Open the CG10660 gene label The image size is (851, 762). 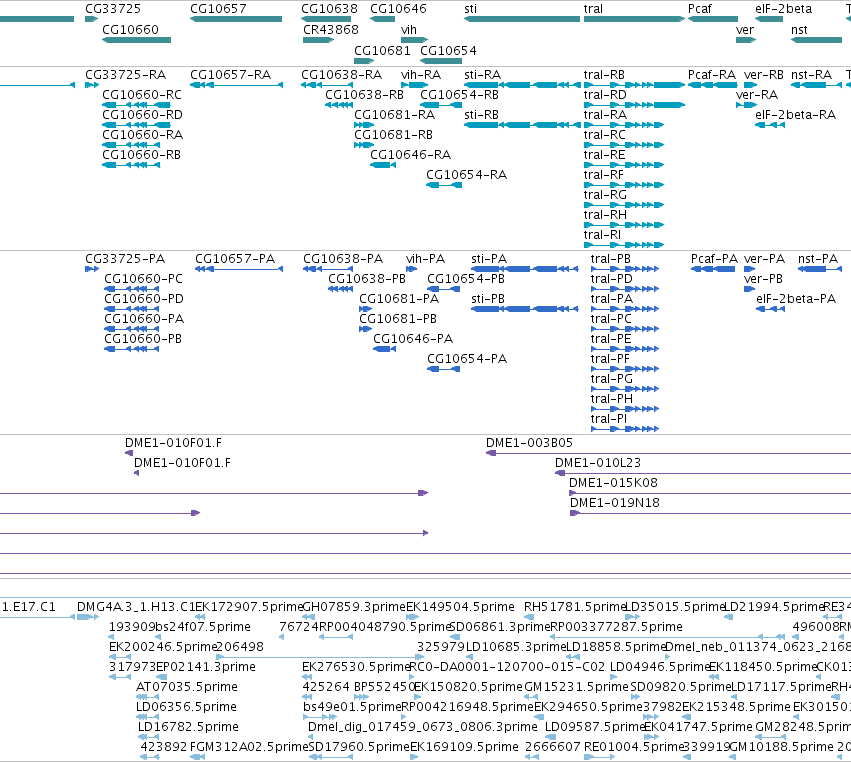(130, 29)
